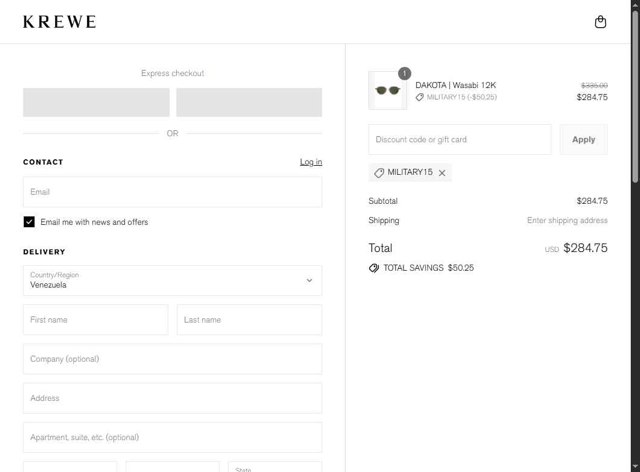Screen dimensions: 640x472
Task: Click the DAKOTA sunglasses thumbnail
Action: 387,91
